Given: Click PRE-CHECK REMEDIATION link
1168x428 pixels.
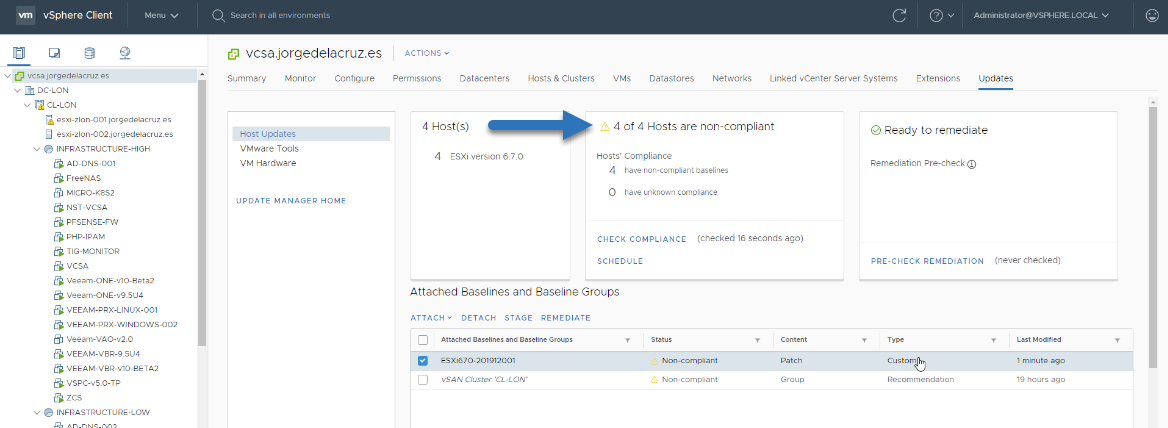Looking at the screenshot, I should tap(927, 261).
